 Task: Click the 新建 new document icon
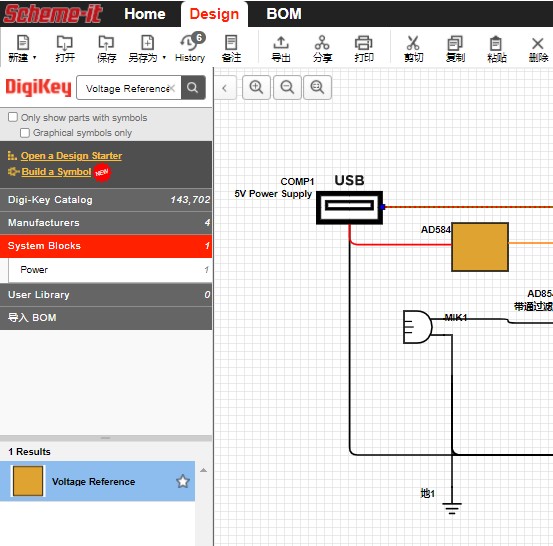click(23, 43)
